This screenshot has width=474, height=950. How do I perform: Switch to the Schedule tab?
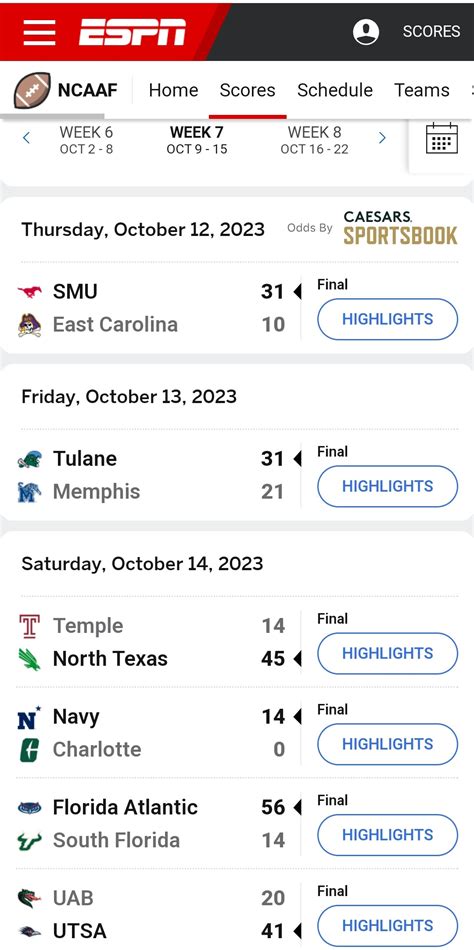click(335, 90)
